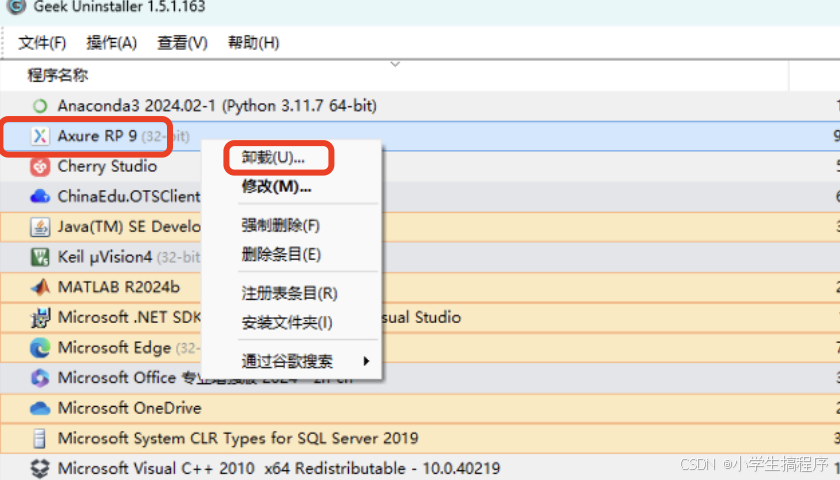Select the MATLAB R2024b row text
Viewport: 840px width, 480px height.
[x=119, y=287]
